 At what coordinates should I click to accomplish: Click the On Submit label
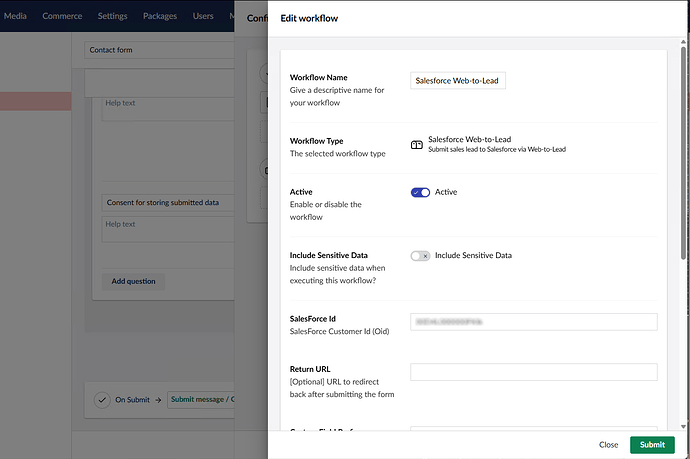pos(132,400)
